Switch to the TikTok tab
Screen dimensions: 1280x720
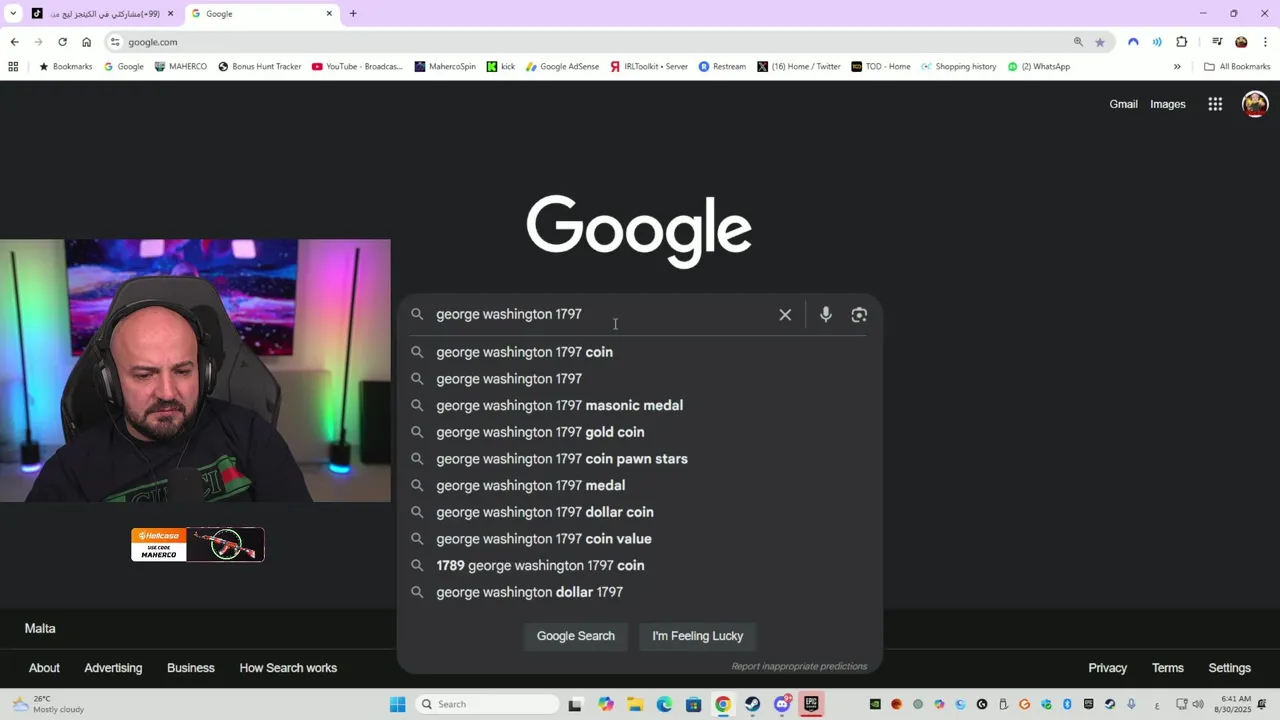tap(103, 14)
